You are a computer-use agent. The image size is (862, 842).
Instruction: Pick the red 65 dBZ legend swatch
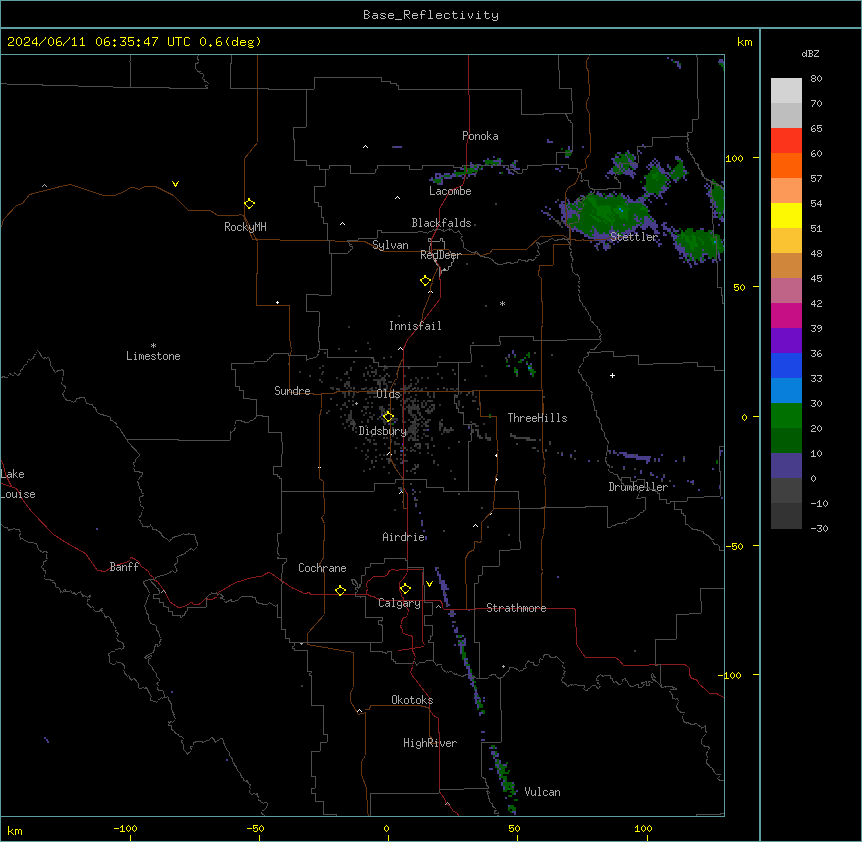(x=786, y=140)
